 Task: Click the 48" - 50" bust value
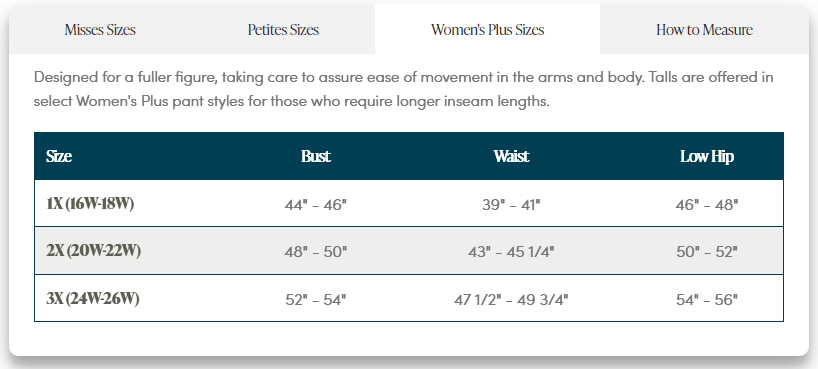(316, 252)
